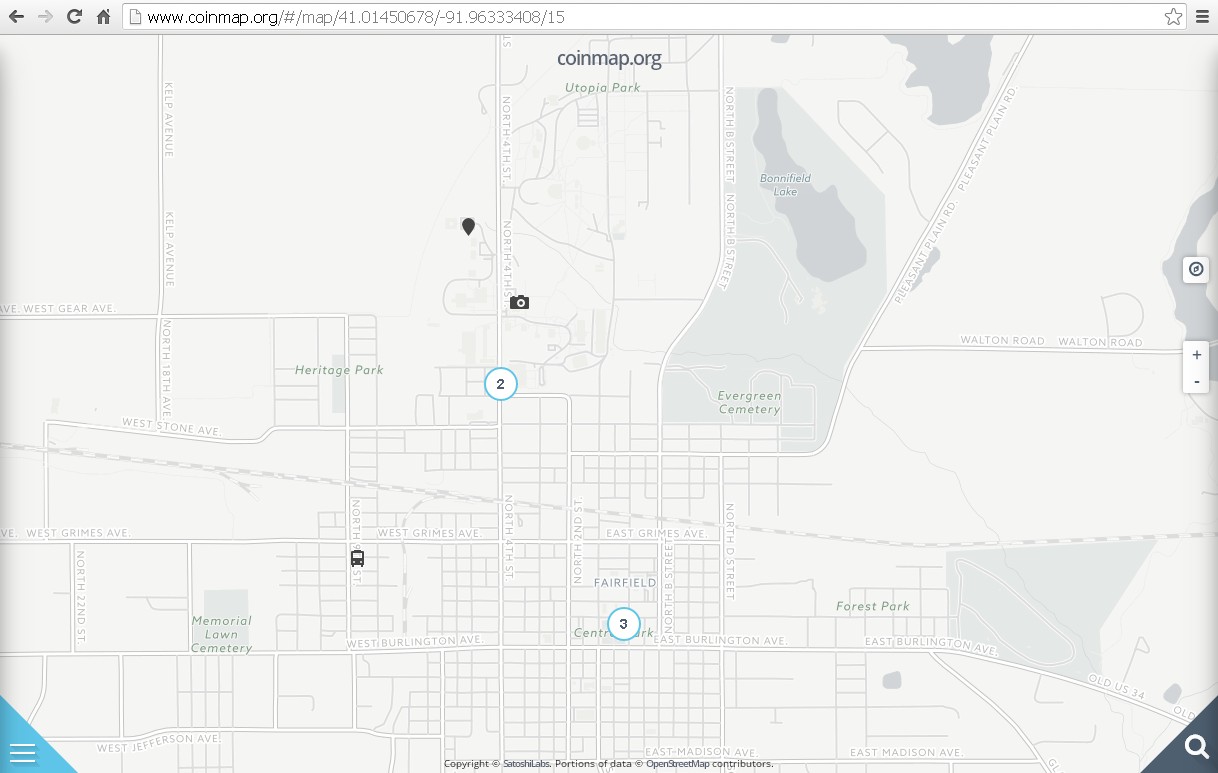Zoom in the map with plus button

click(1196, 355)
